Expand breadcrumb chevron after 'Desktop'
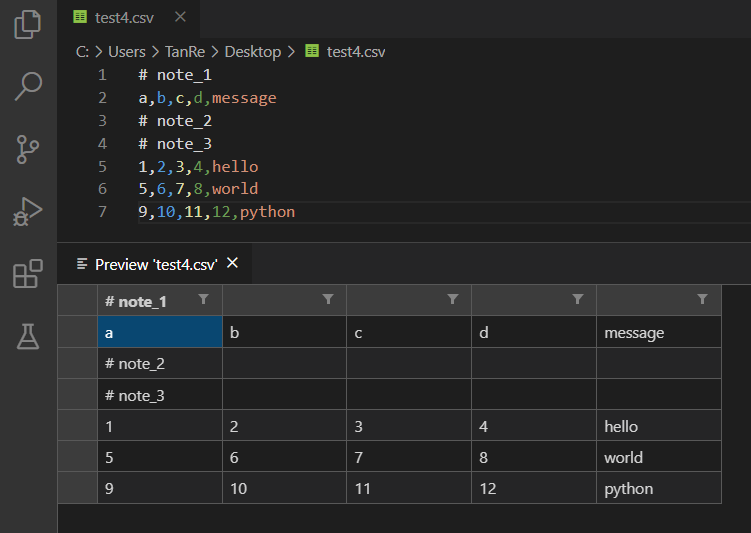Screen dimensions: 751x533 pos(291,52)
